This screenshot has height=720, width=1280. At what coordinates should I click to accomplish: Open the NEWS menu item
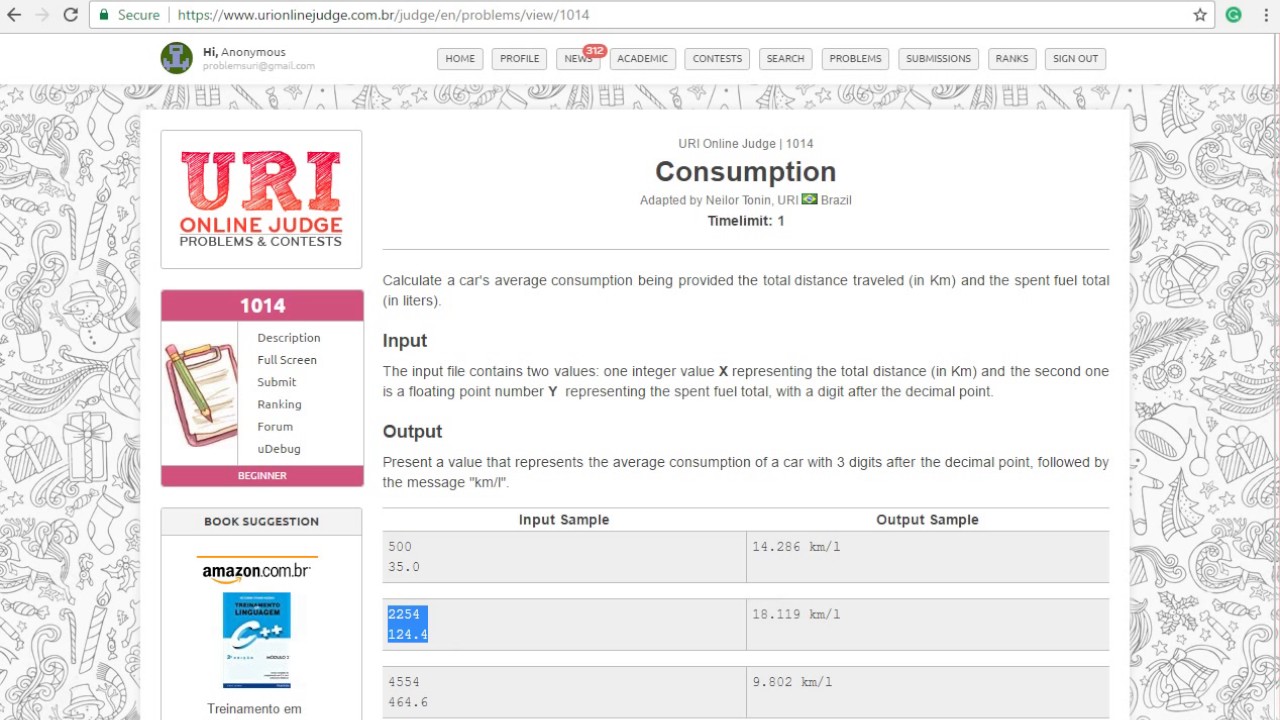tap(578, 58)
